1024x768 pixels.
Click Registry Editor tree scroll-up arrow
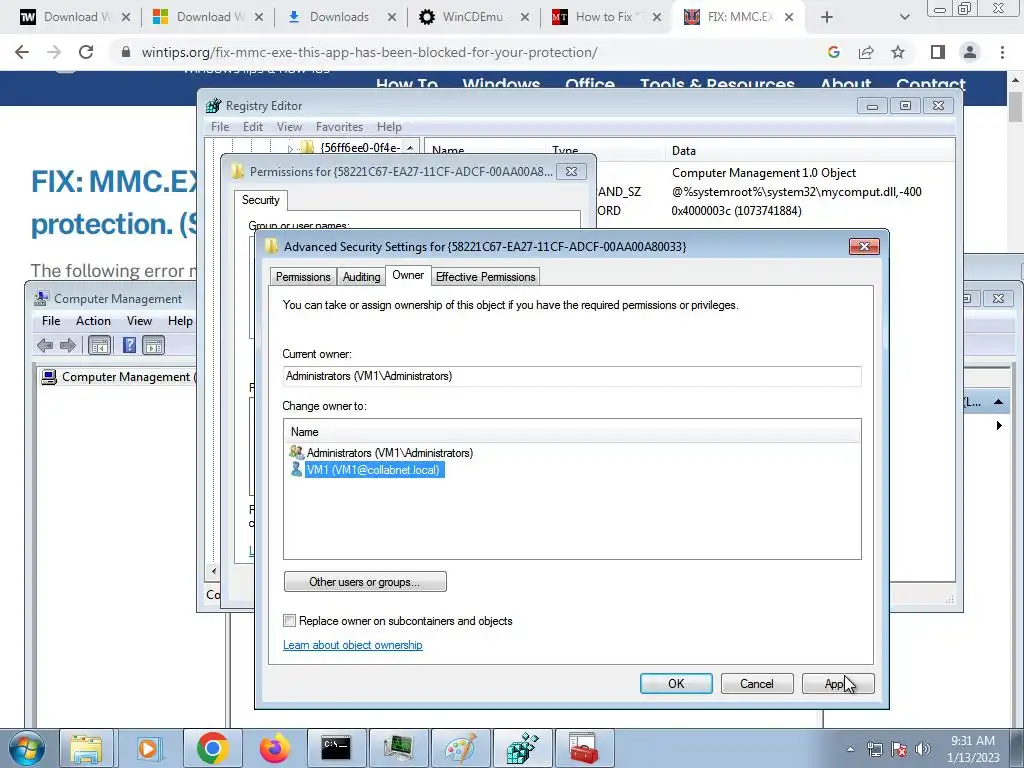(409, 148)
